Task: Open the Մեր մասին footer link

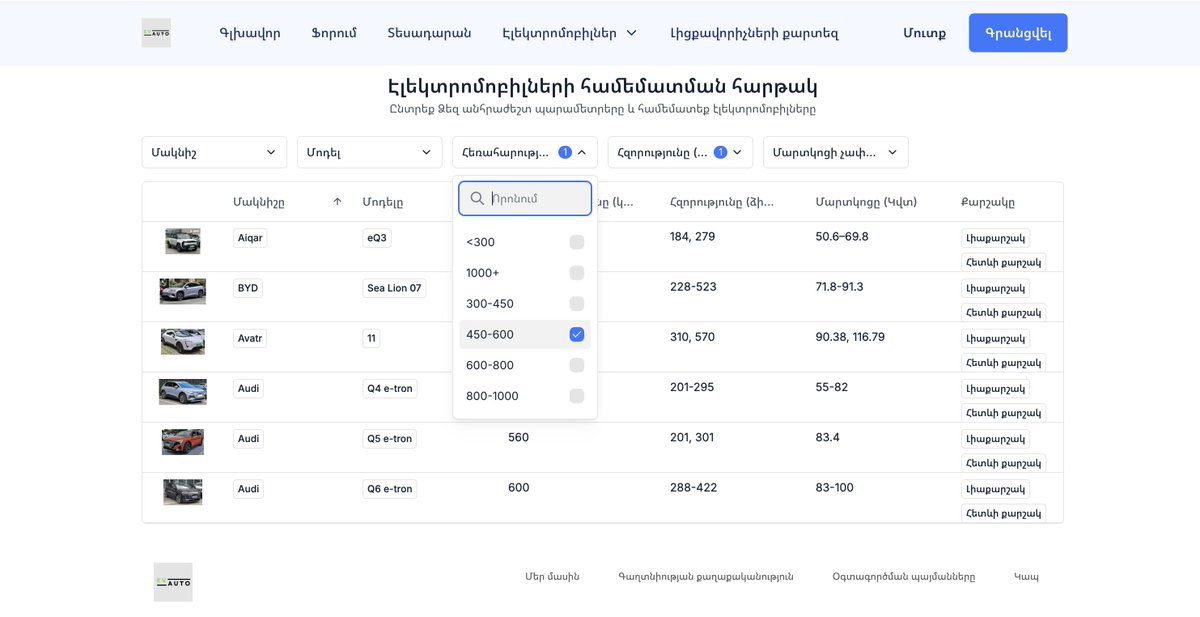Action: click(x=552, y=577)
